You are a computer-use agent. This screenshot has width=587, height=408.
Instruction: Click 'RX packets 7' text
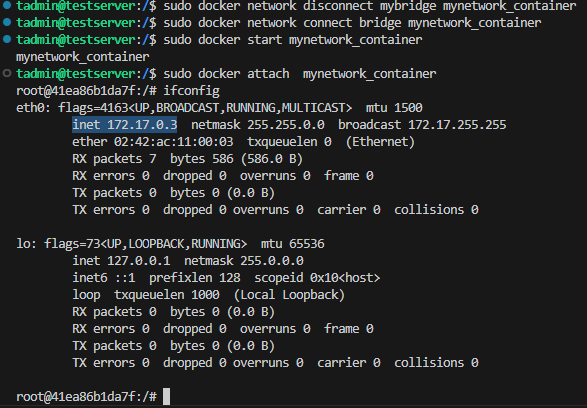(x=114, y=159)
